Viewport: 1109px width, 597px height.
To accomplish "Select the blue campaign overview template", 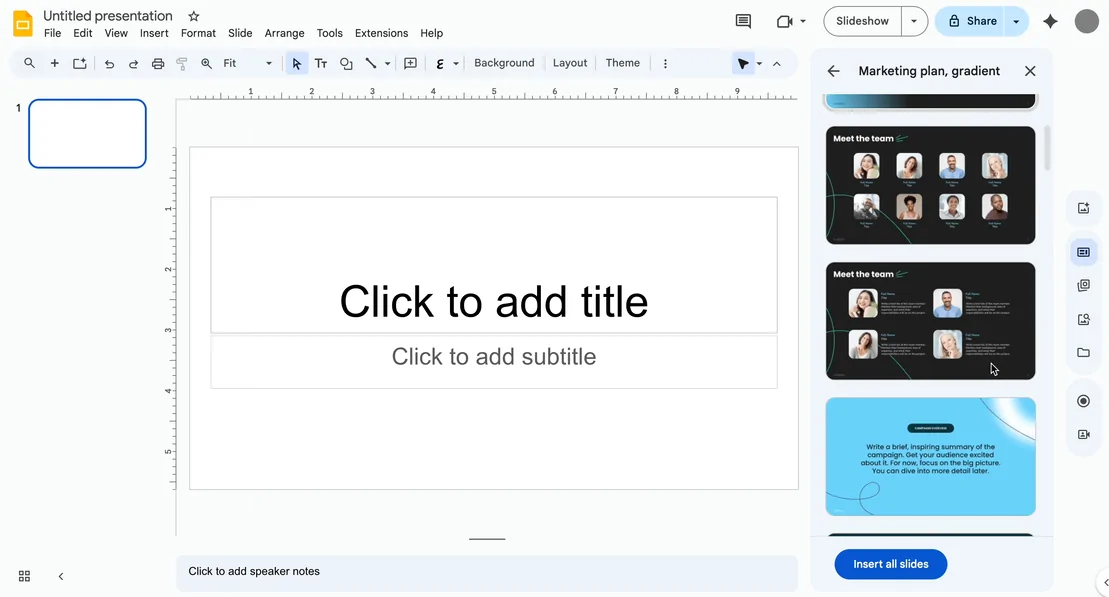I will point(930,456).
